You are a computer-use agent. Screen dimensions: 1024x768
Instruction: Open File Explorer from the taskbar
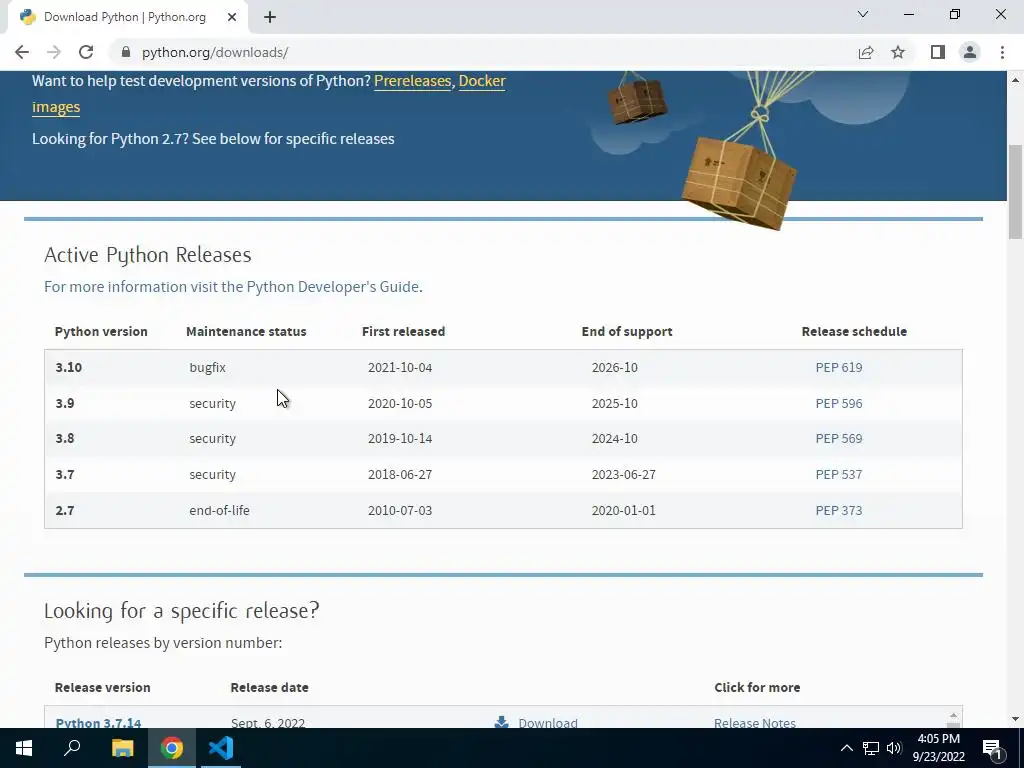122,748
